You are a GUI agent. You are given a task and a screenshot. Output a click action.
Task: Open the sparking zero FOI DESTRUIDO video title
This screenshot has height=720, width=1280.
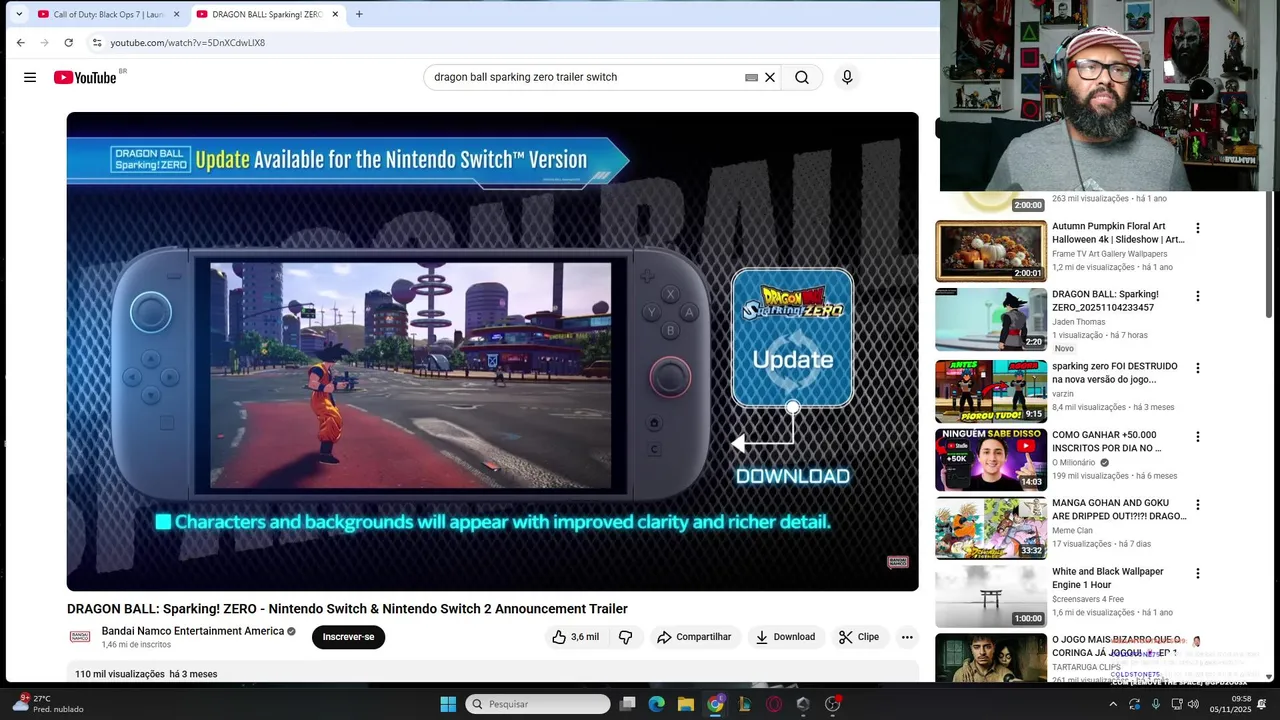tap(1115, 373)
